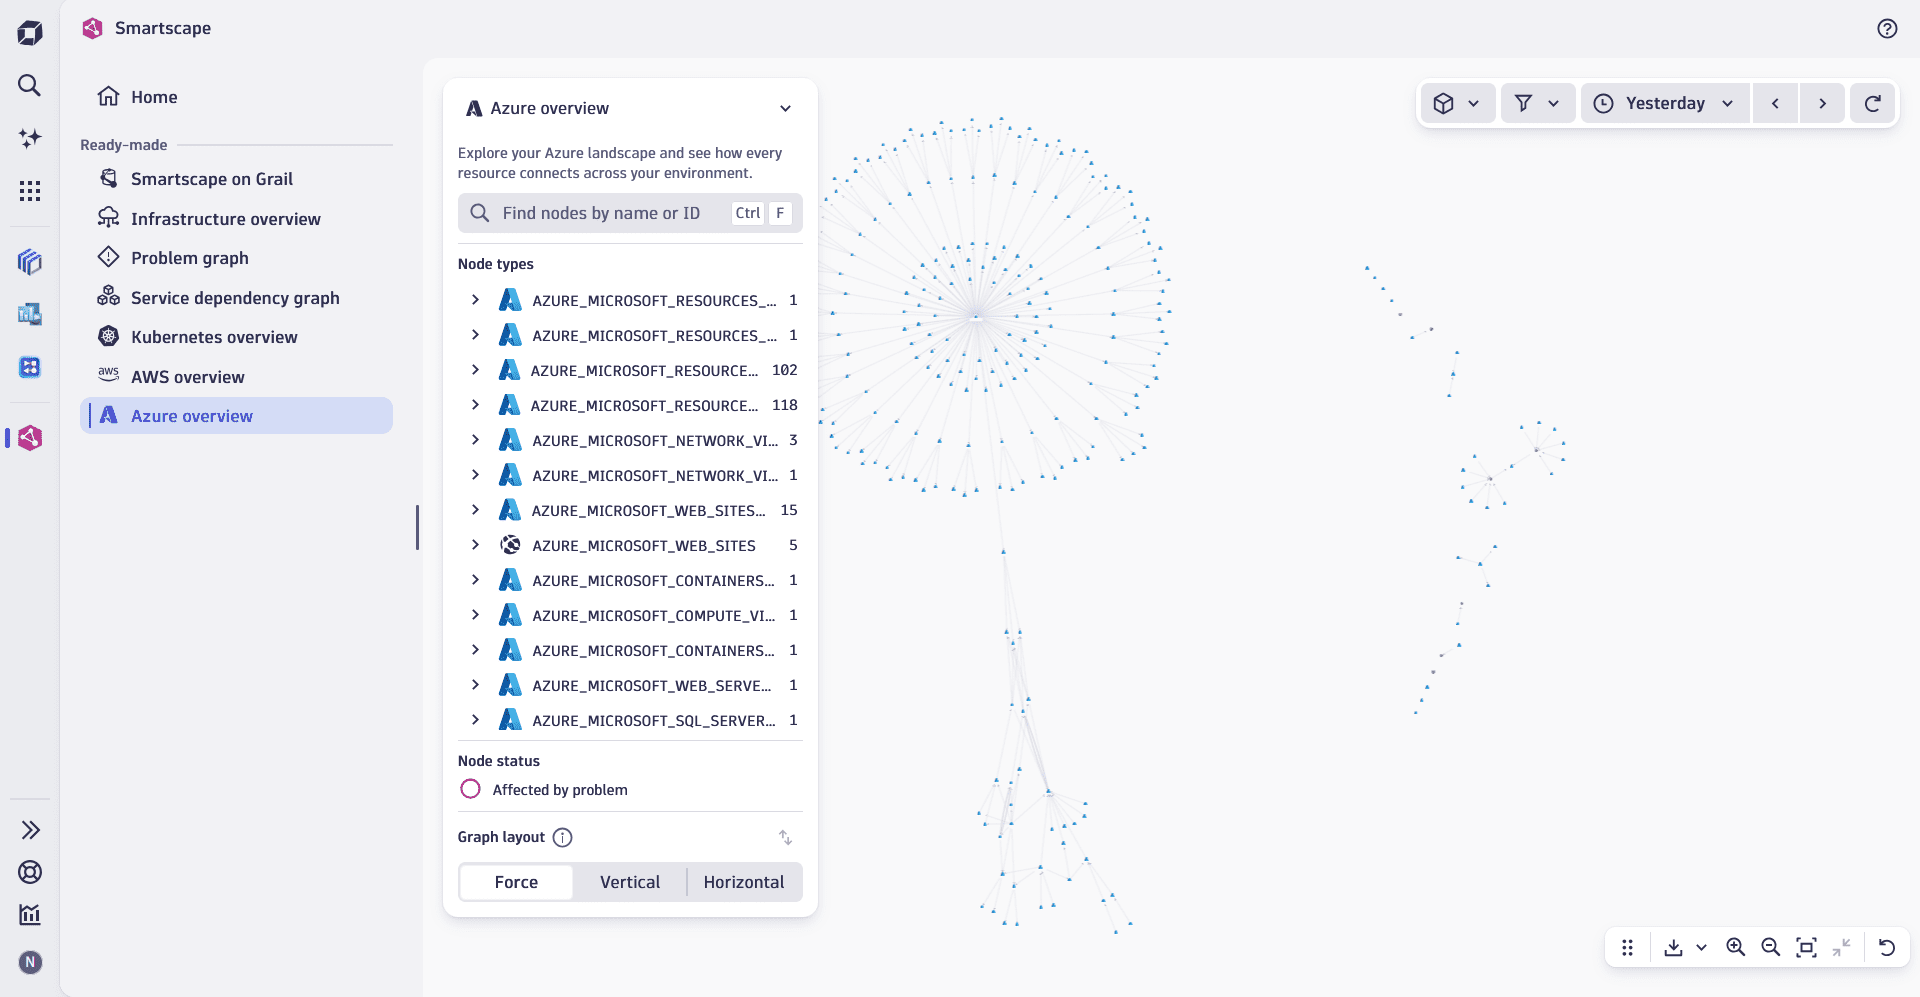
Task: Open the search icon in sidebar
Action: pyautogui.click(x=30, y=85)
